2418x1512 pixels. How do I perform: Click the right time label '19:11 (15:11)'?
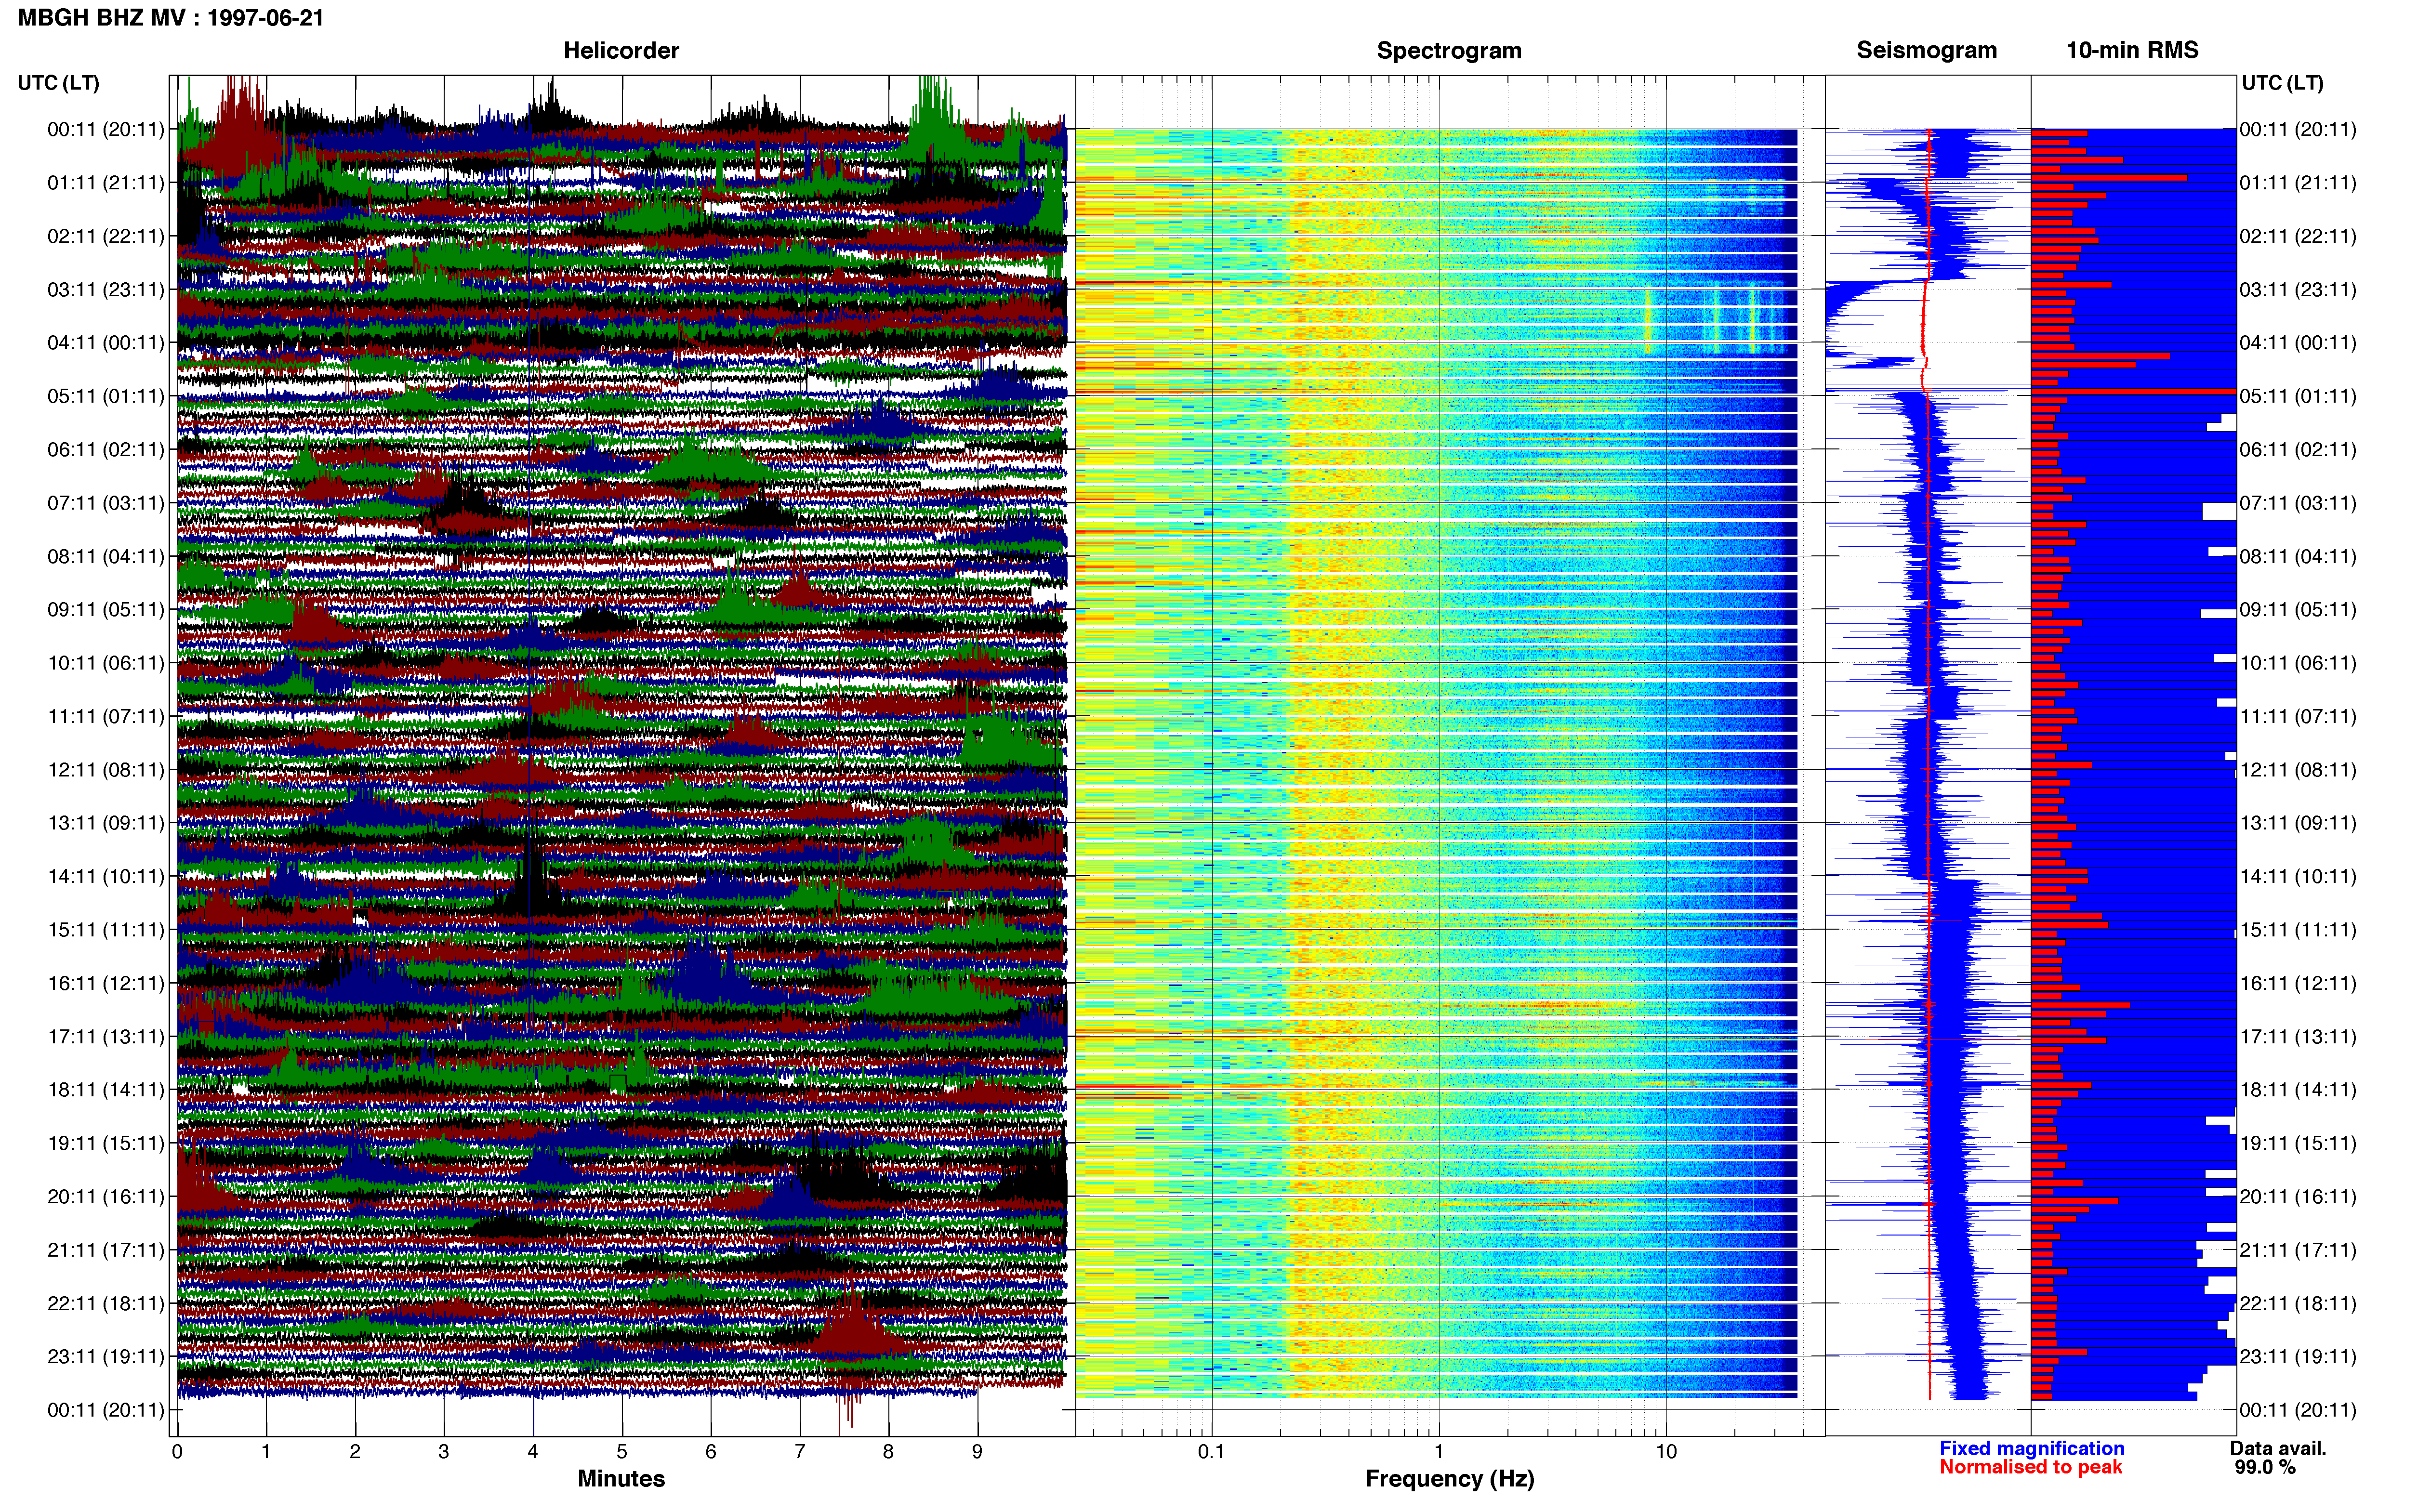(2298, 1143)
